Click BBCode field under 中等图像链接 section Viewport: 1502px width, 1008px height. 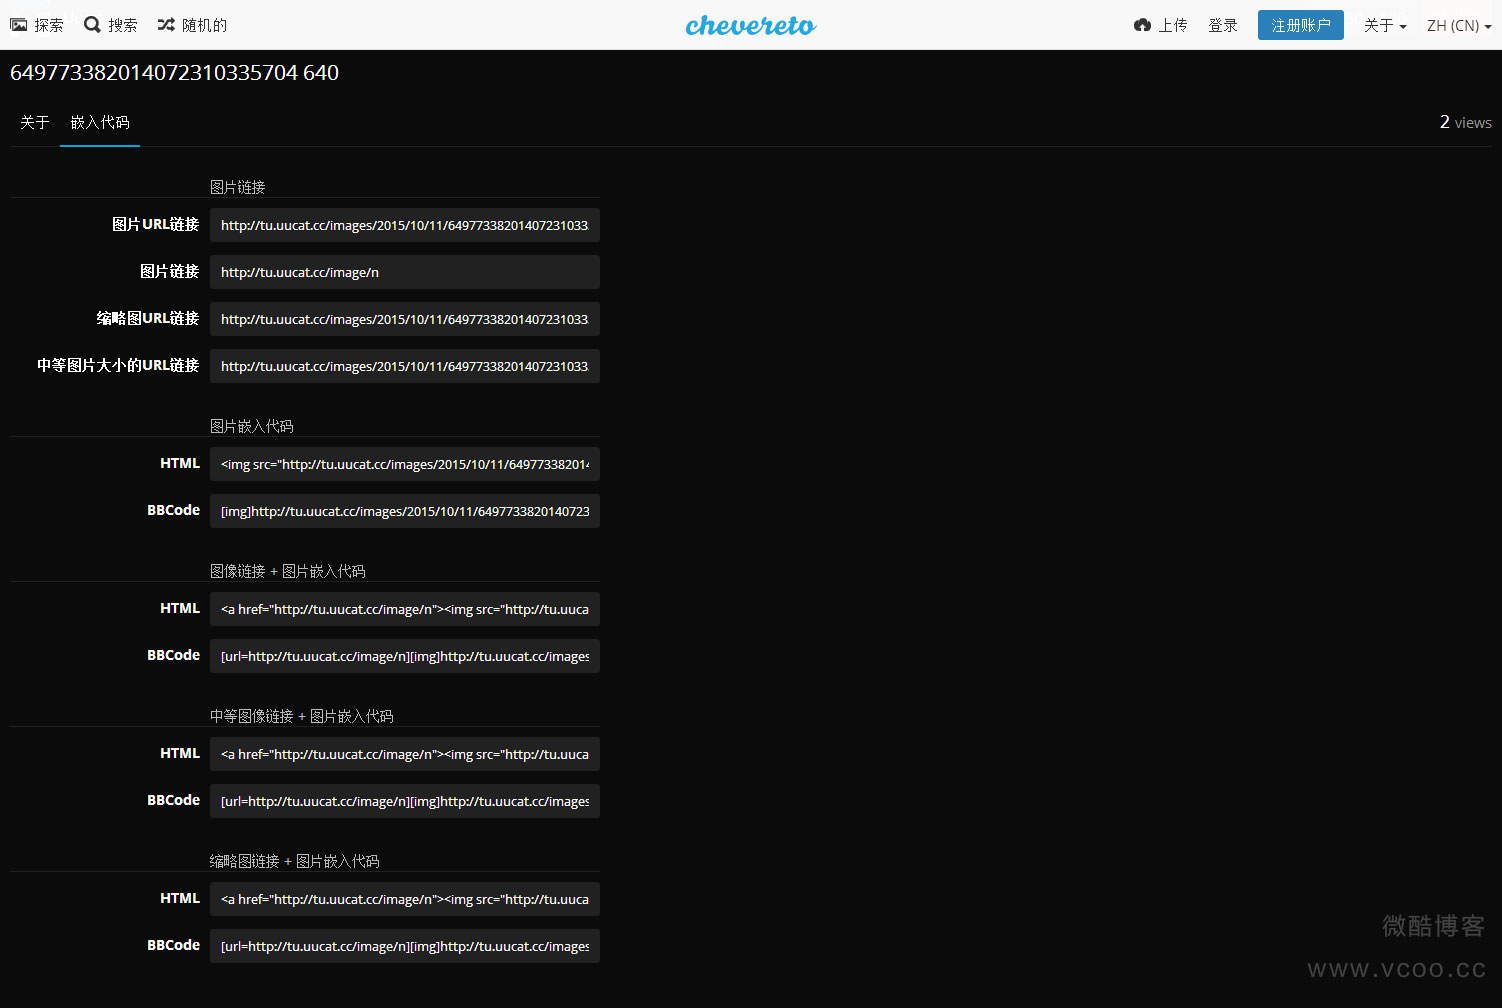404,801
